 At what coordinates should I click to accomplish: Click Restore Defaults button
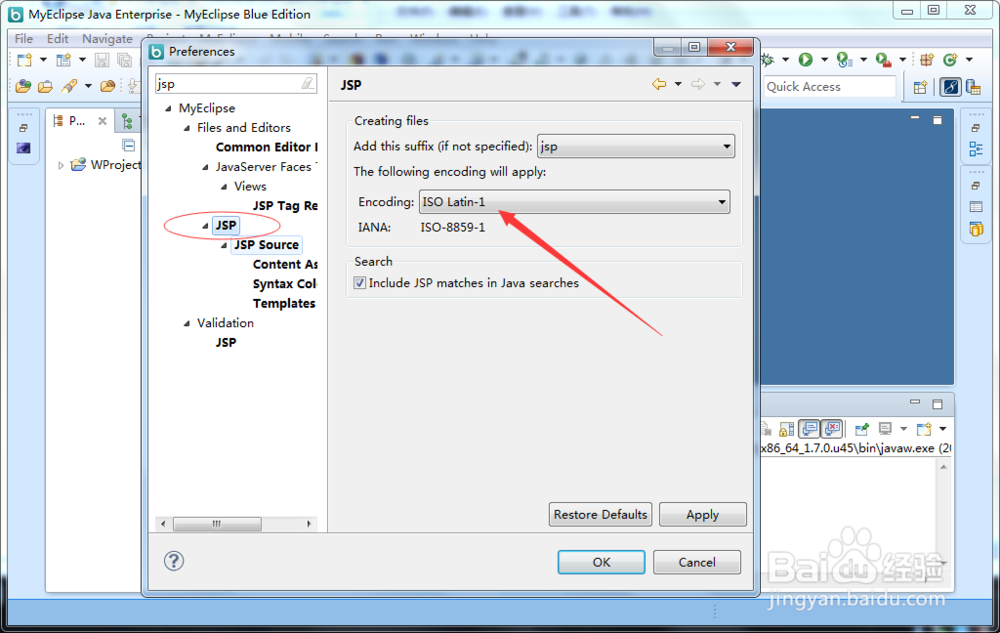pos(600,514)
